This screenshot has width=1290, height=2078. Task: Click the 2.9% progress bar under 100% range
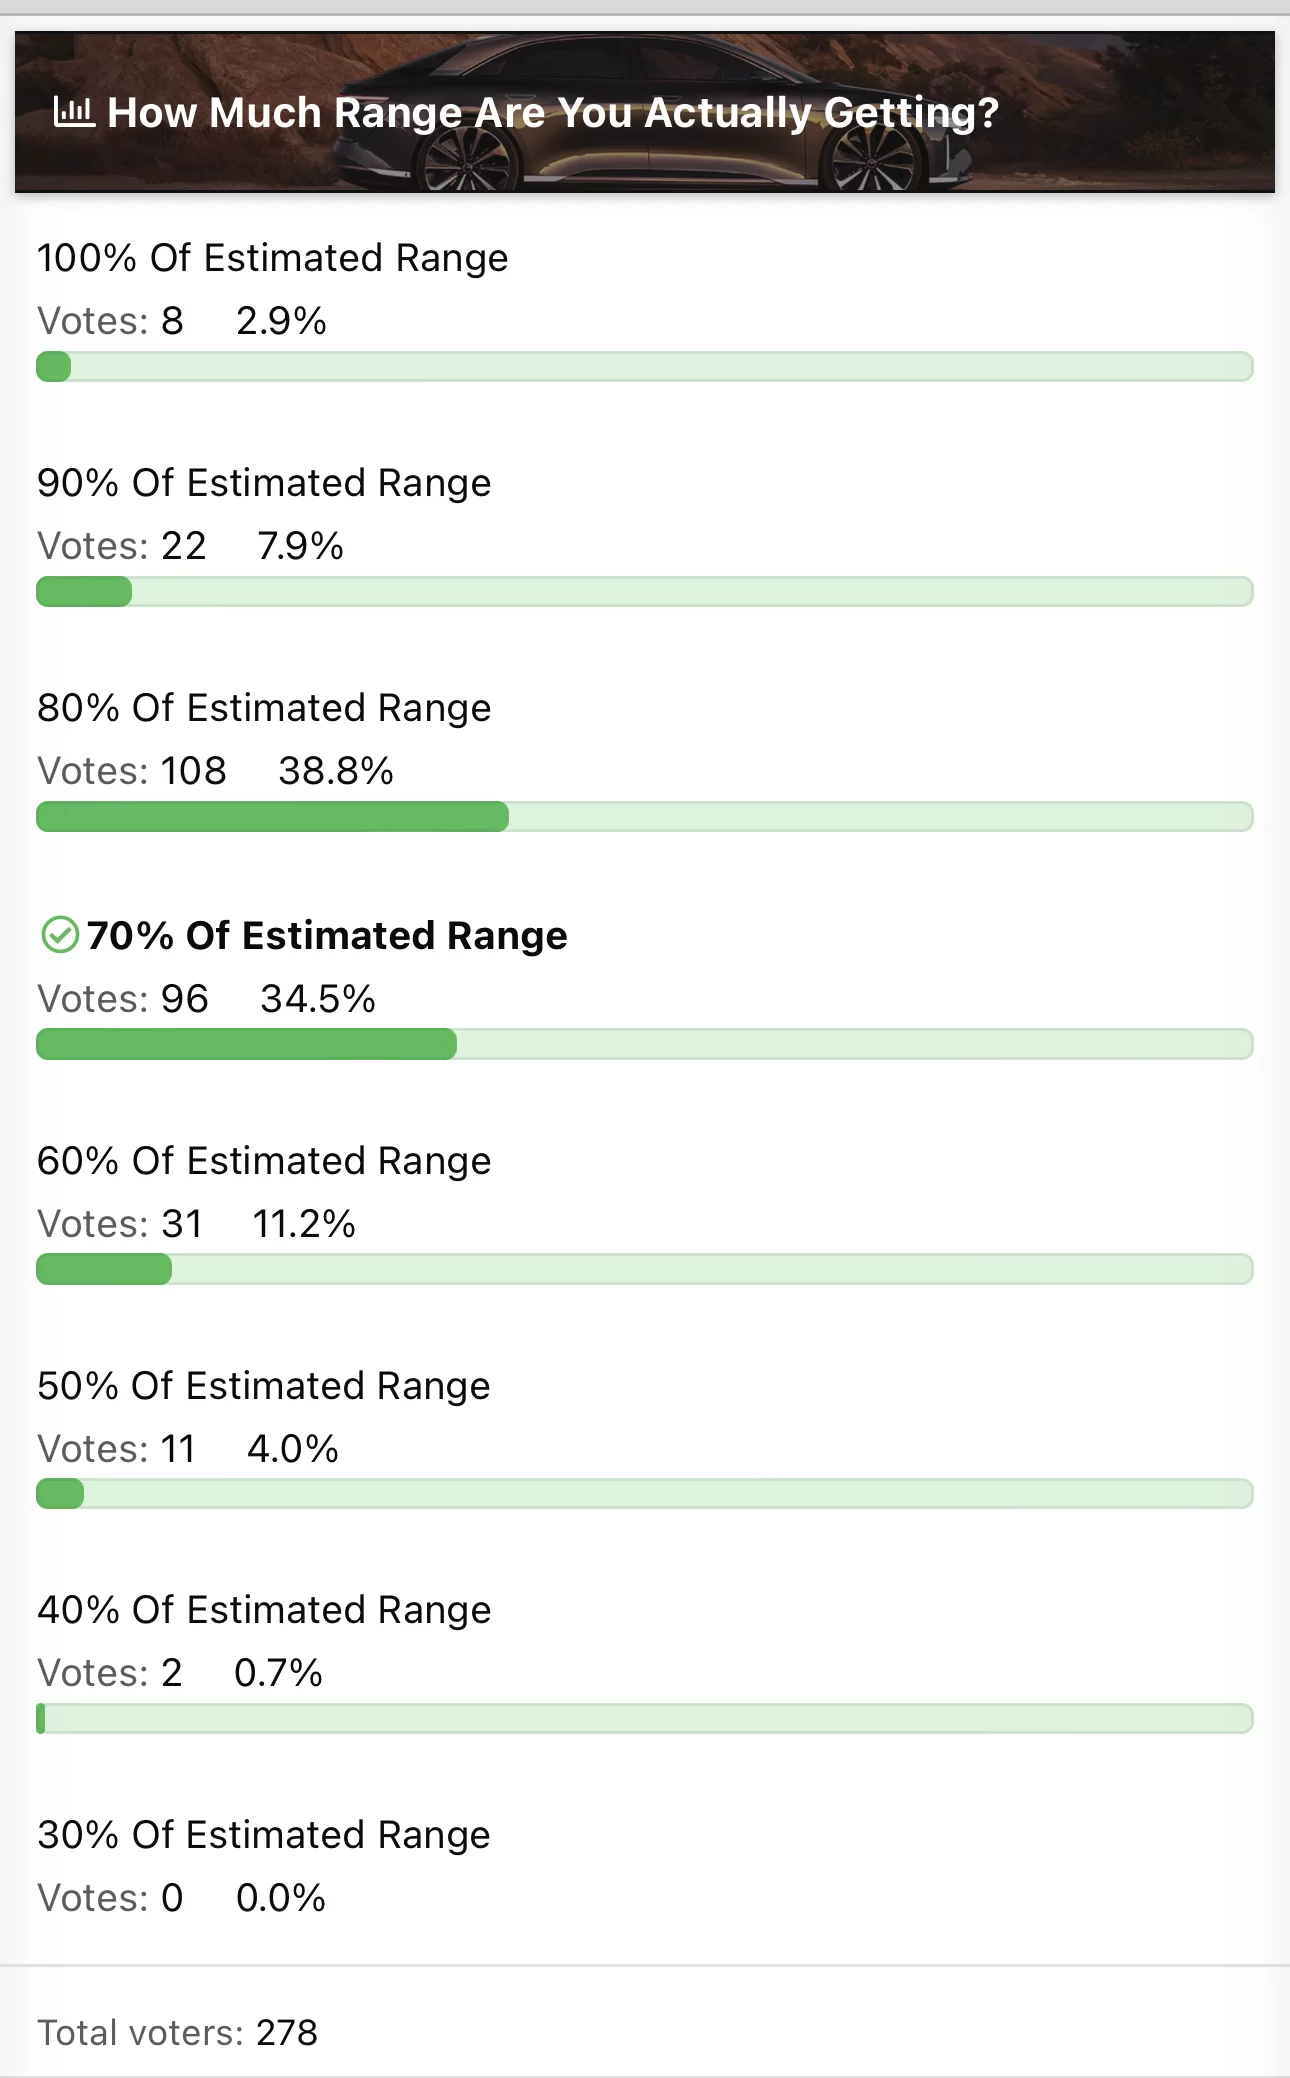coord(645,367)
